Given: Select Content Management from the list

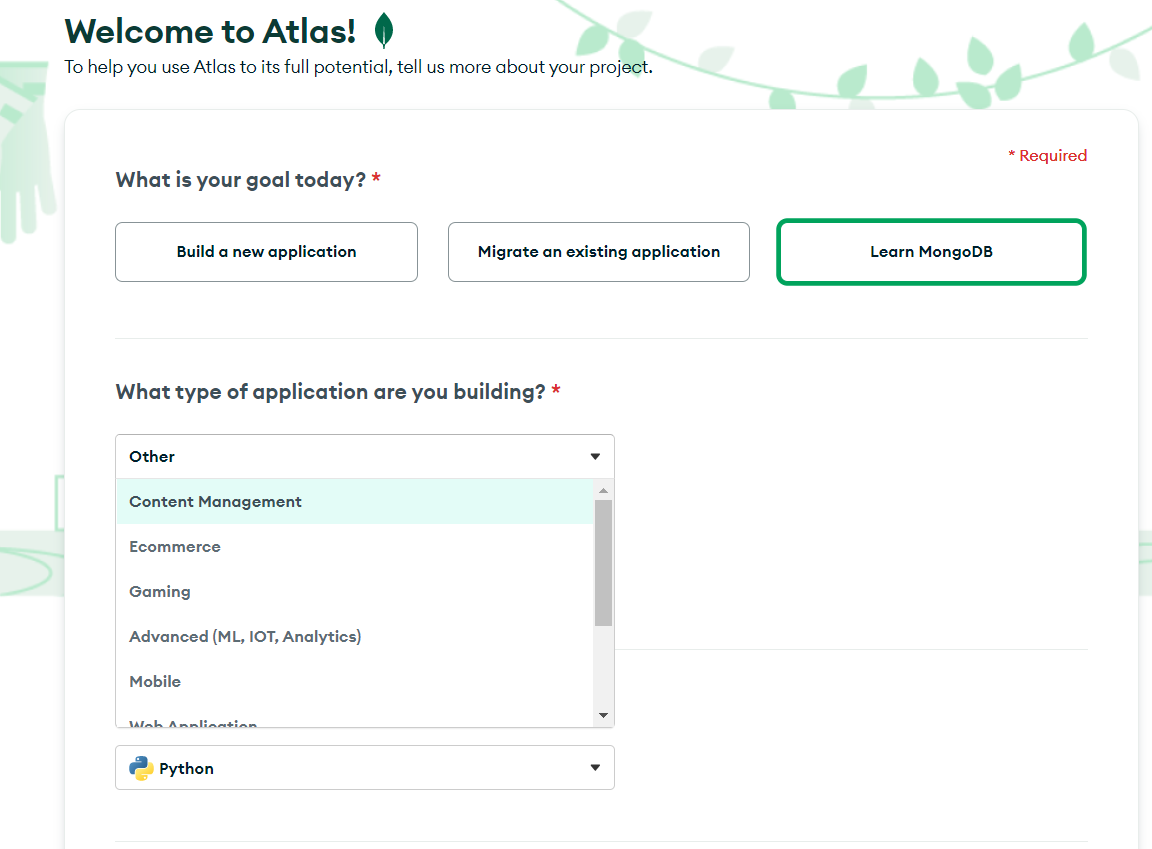Looking at the screenshot, I should click(x=355, y=502).
